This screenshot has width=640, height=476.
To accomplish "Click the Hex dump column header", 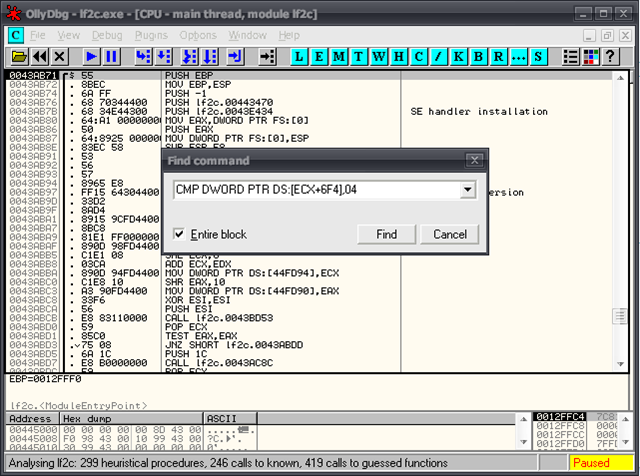I will pyautogui.click(x=131, y=418).
